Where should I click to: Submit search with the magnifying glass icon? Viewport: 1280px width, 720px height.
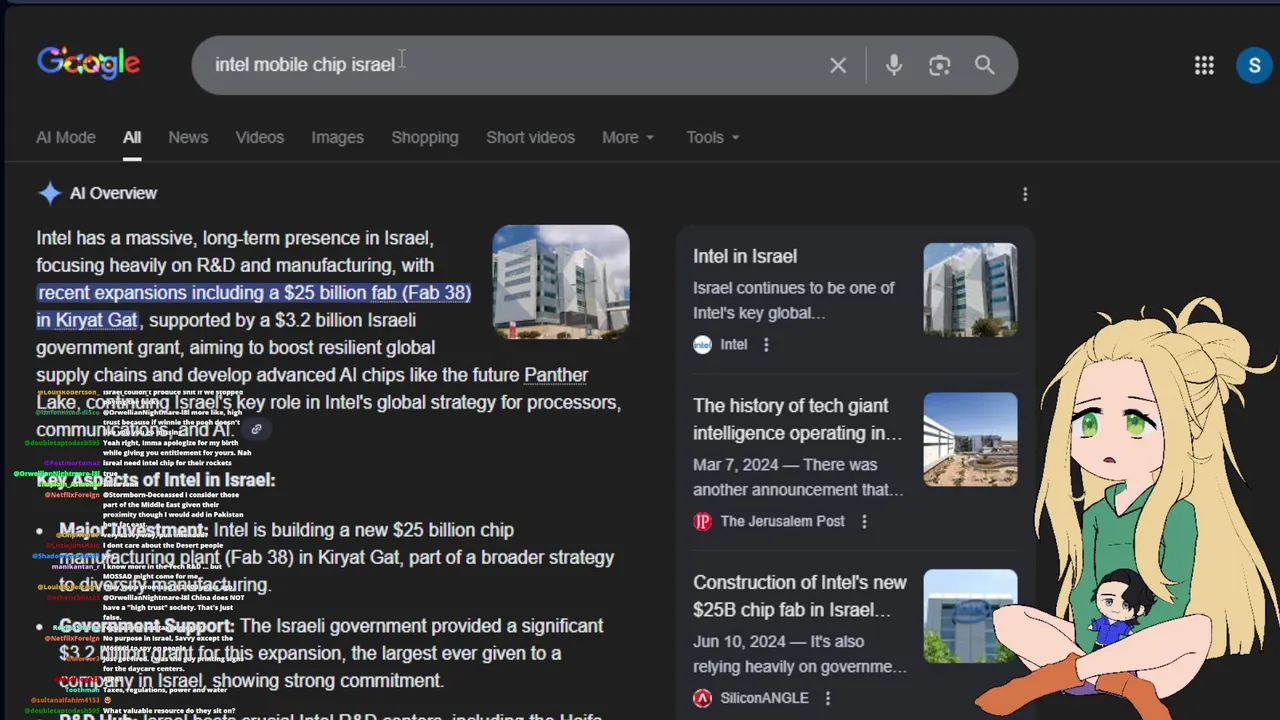985,65
